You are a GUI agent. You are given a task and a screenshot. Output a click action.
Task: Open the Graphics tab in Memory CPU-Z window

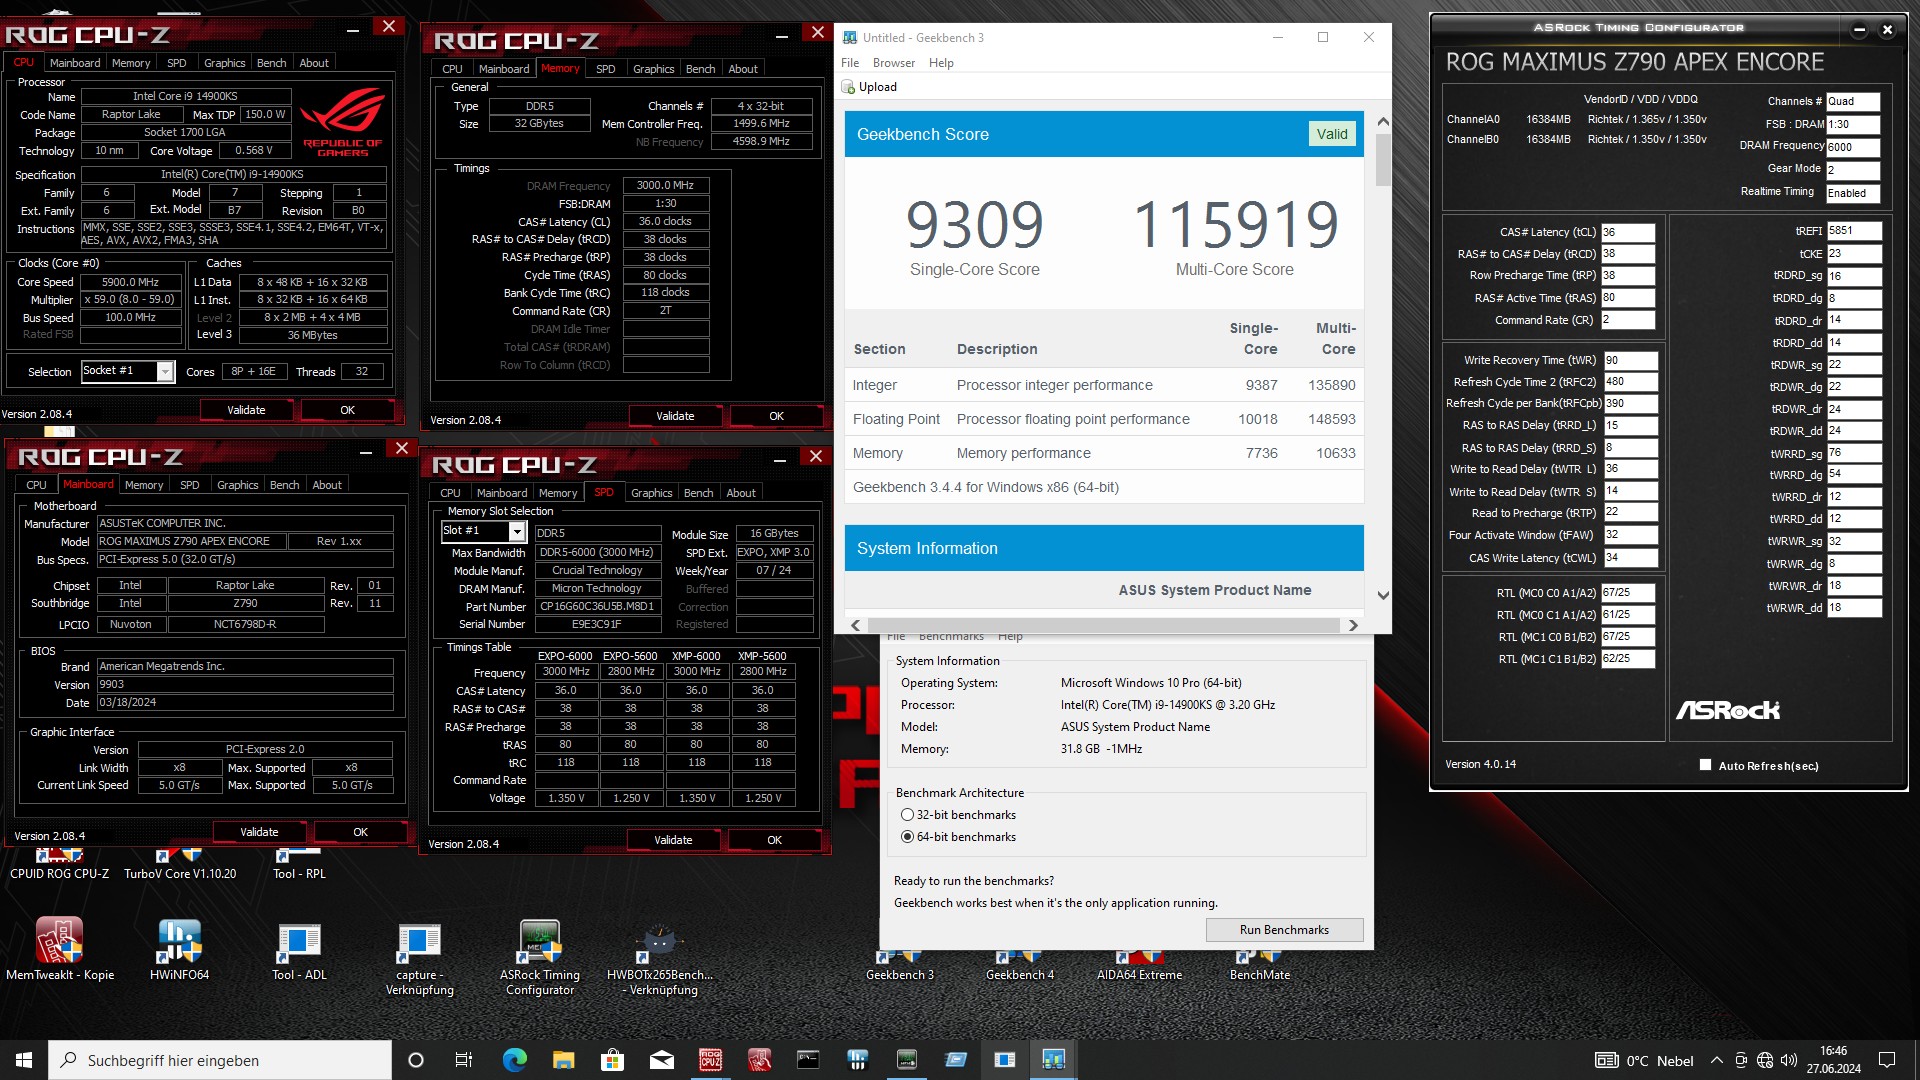tap(653, 69)
